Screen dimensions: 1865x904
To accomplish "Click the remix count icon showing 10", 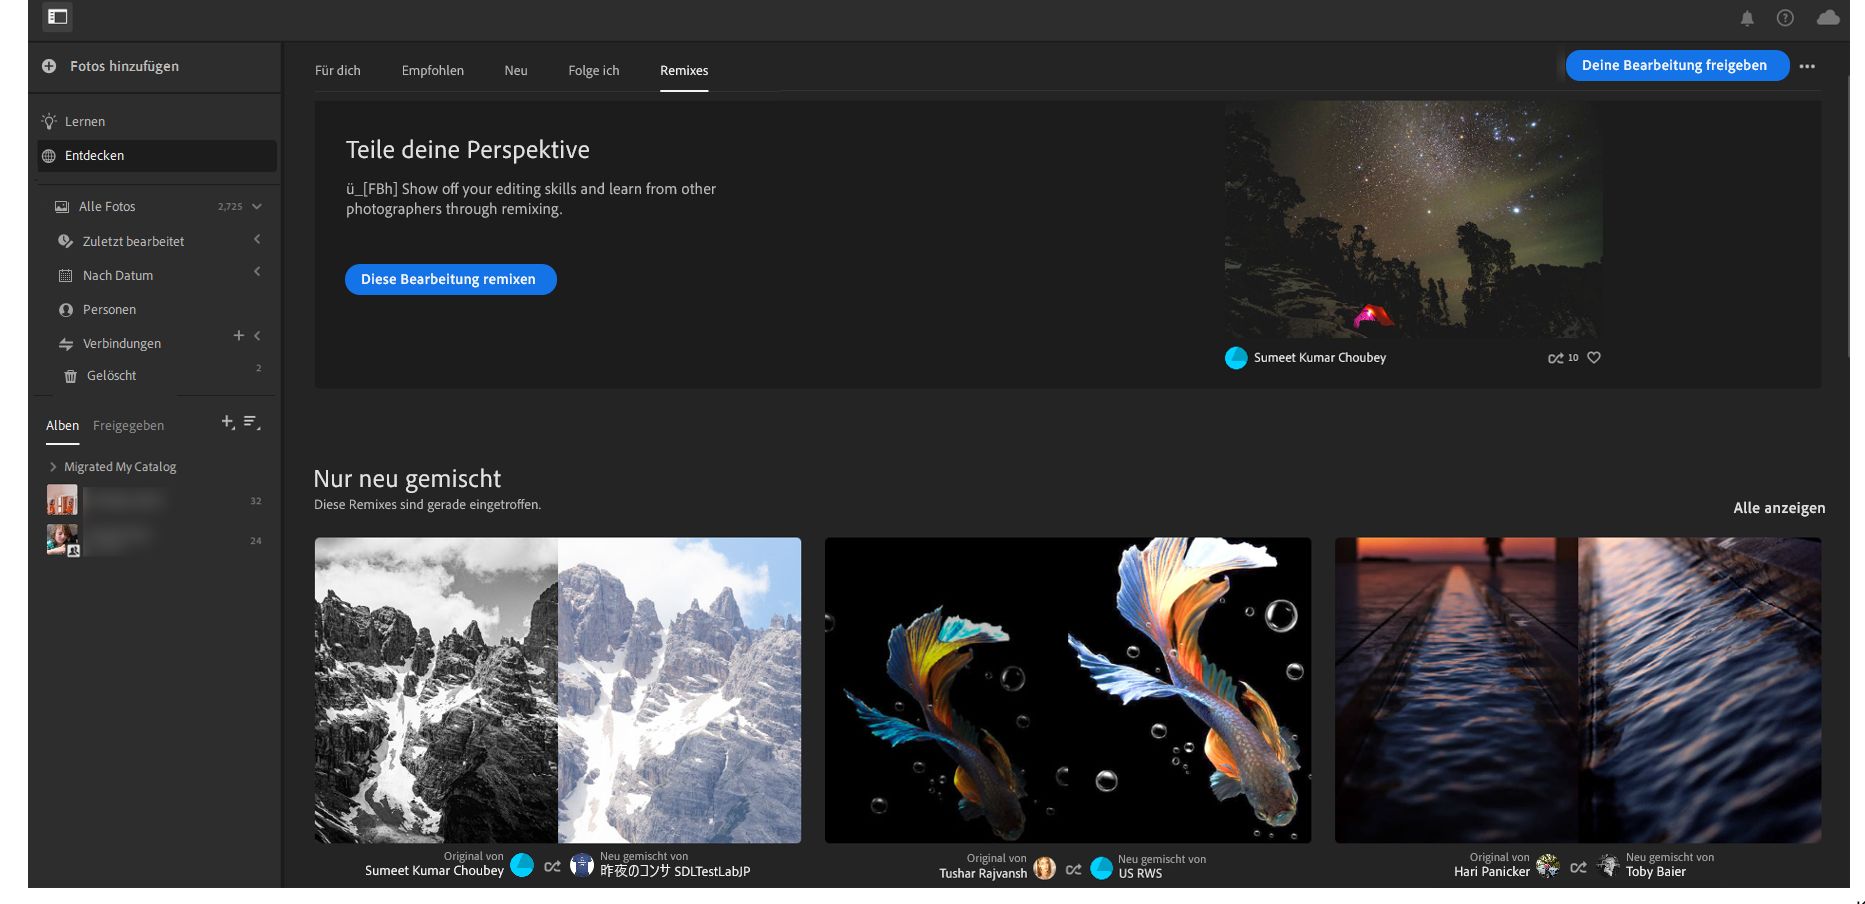I will point(1556,358).
